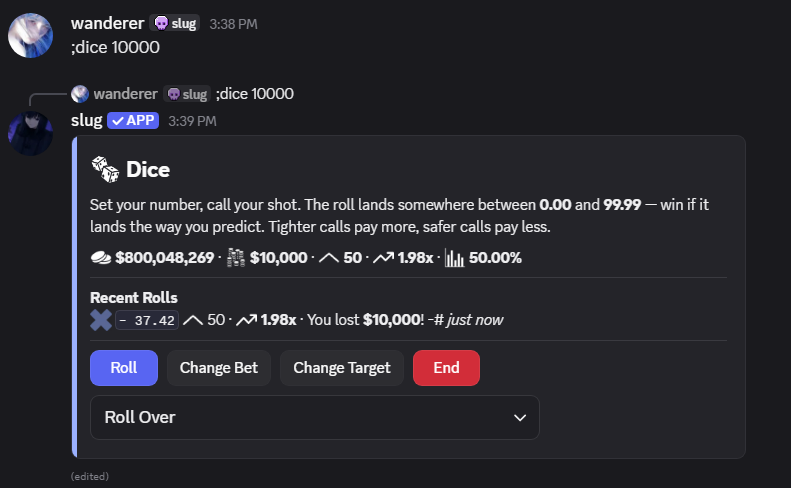Click the bar chart win chance icon
Image resolution: width=791 pixels, height=488 pixels.
pos(454,258)
